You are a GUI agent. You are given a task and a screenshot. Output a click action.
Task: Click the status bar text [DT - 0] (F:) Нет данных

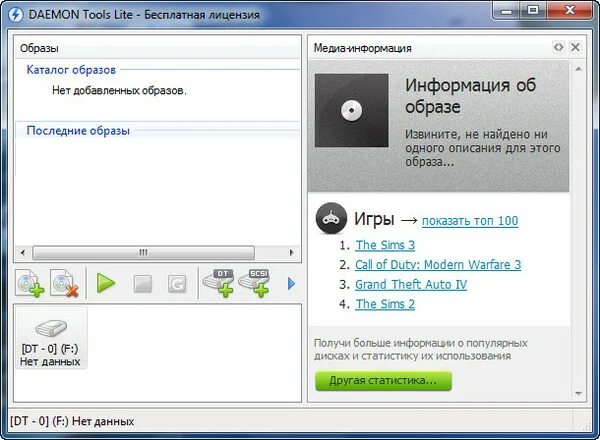pos(72,421)
